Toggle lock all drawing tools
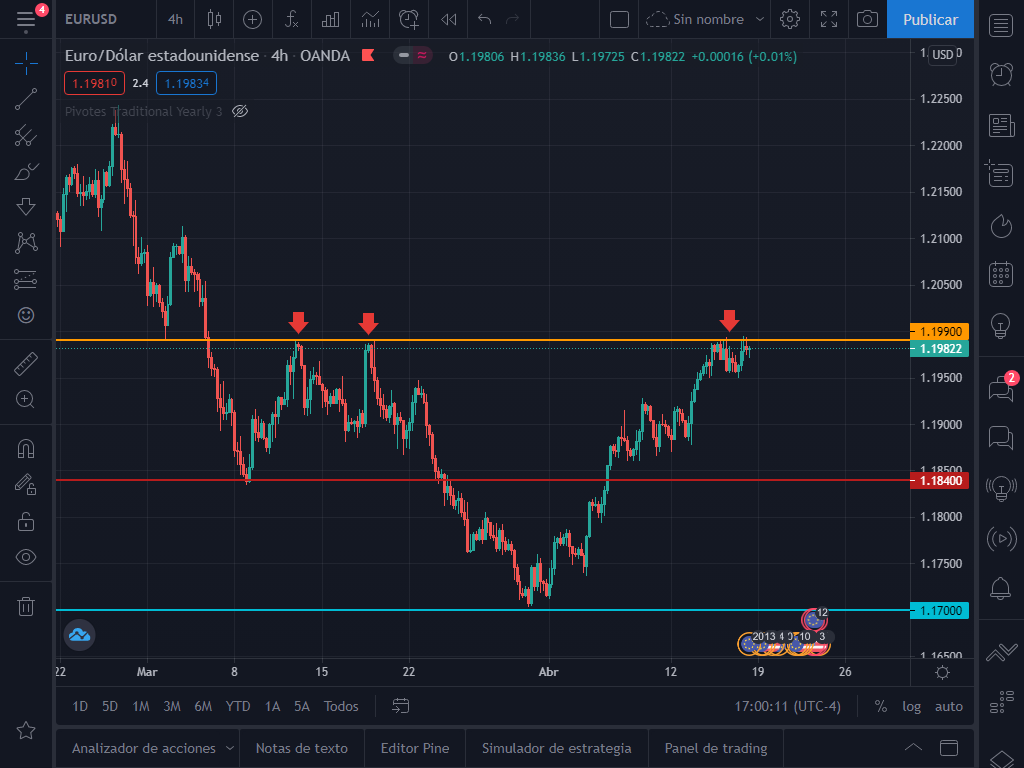Screen dimensions: 1024x768 [26, 521]
